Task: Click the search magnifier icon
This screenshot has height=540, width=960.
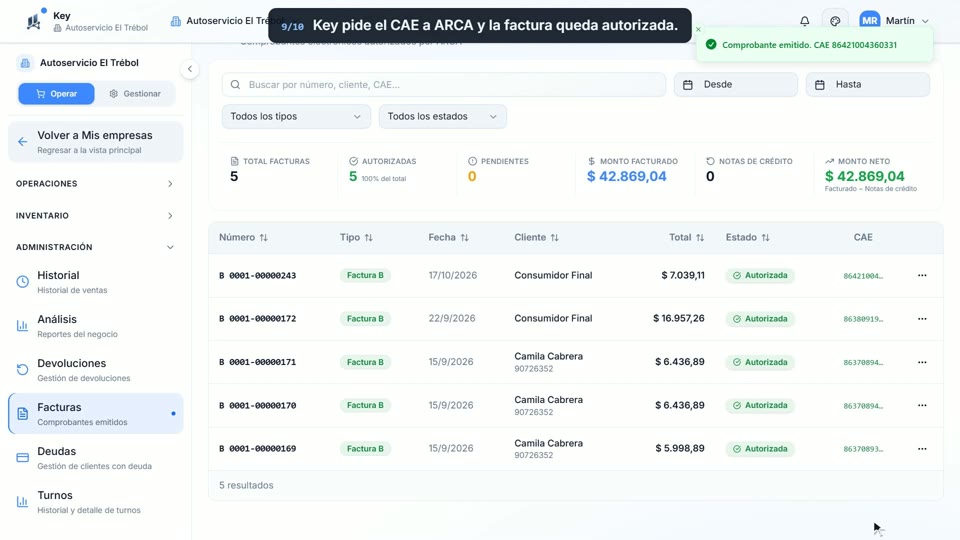Action: 235,84
